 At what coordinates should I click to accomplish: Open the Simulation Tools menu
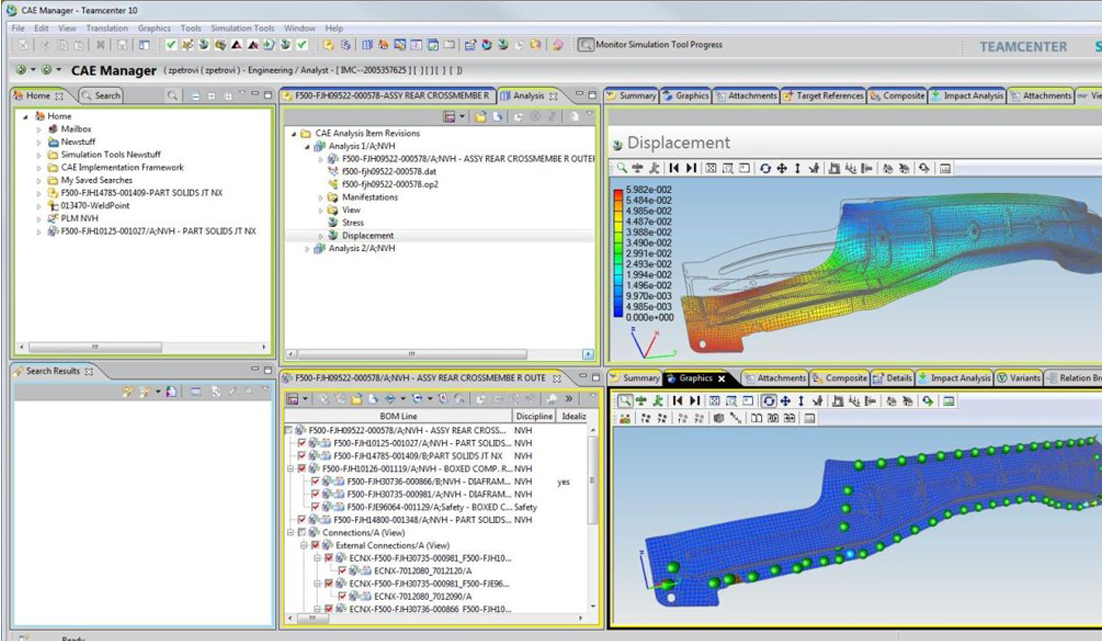pyautogui.click(x=242, y=28)
